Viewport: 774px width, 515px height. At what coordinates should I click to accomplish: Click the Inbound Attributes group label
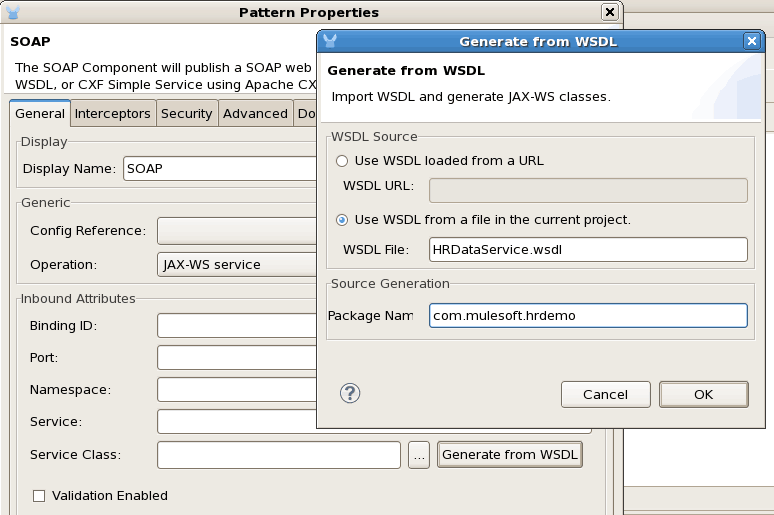(x=77, y=299)
